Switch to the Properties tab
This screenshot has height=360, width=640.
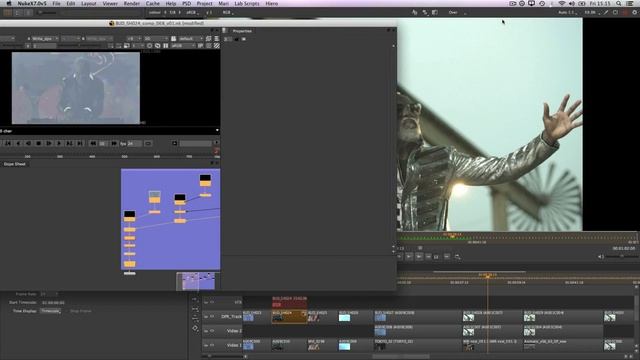[242, 31]
